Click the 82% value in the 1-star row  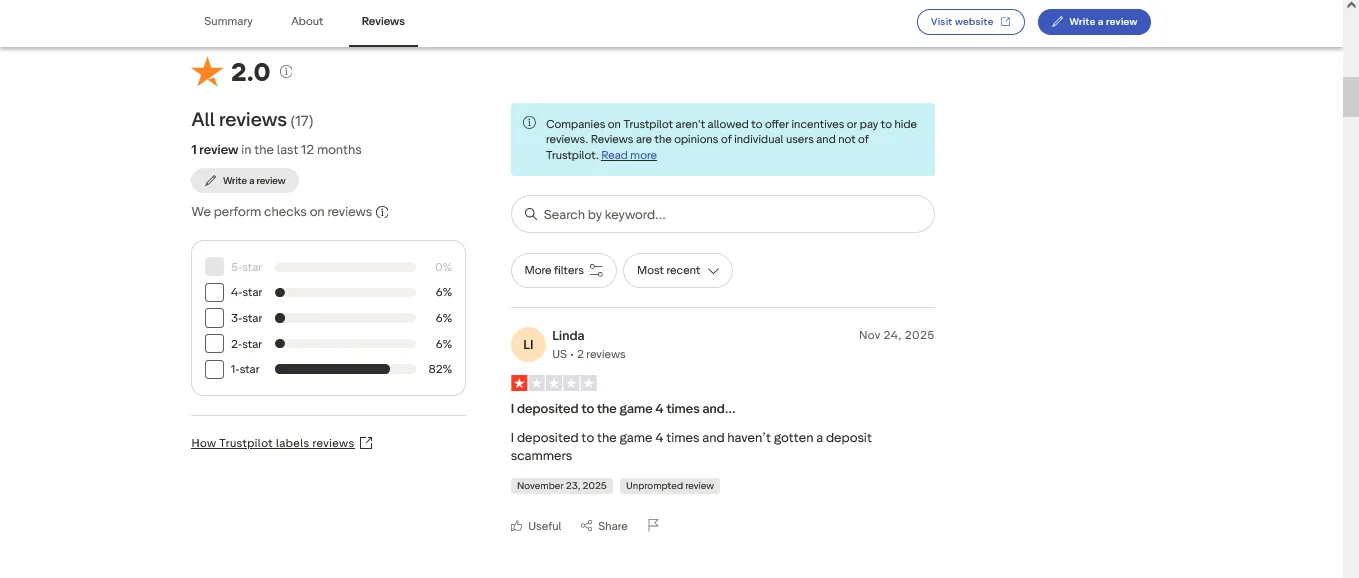click(x=440, y=369)
